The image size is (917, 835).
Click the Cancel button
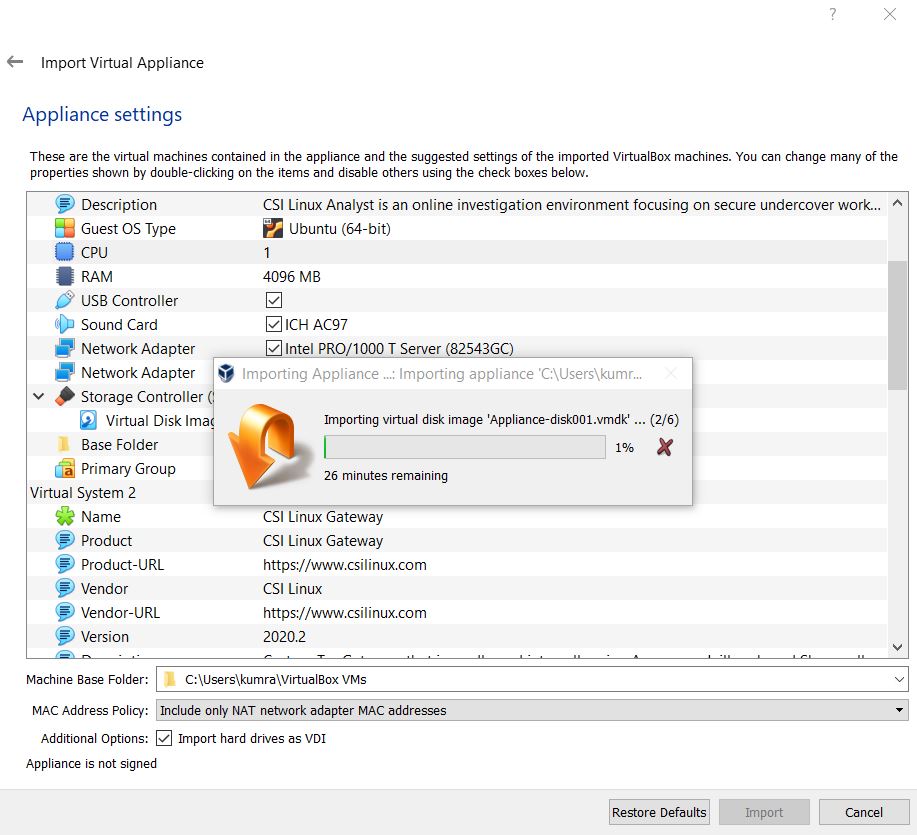(864, 812)
